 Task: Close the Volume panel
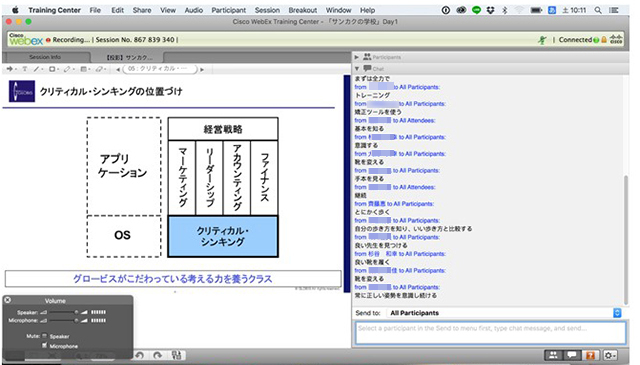(7, 300)
